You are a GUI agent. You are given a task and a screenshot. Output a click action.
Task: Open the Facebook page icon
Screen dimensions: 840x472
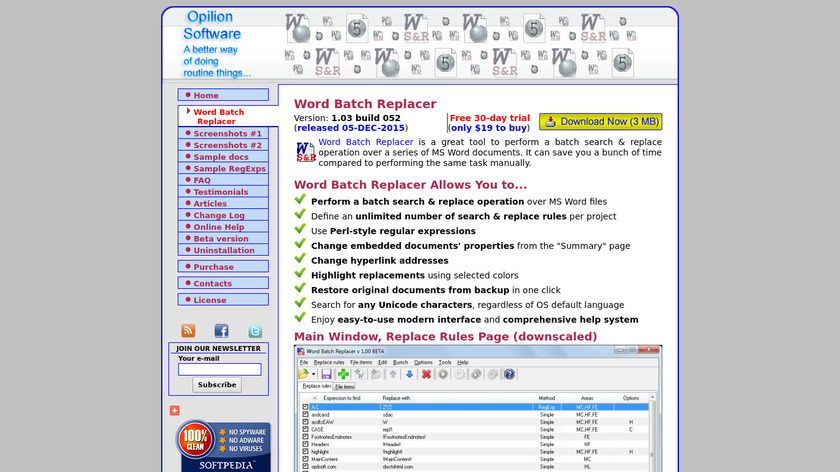click(221, 331)
